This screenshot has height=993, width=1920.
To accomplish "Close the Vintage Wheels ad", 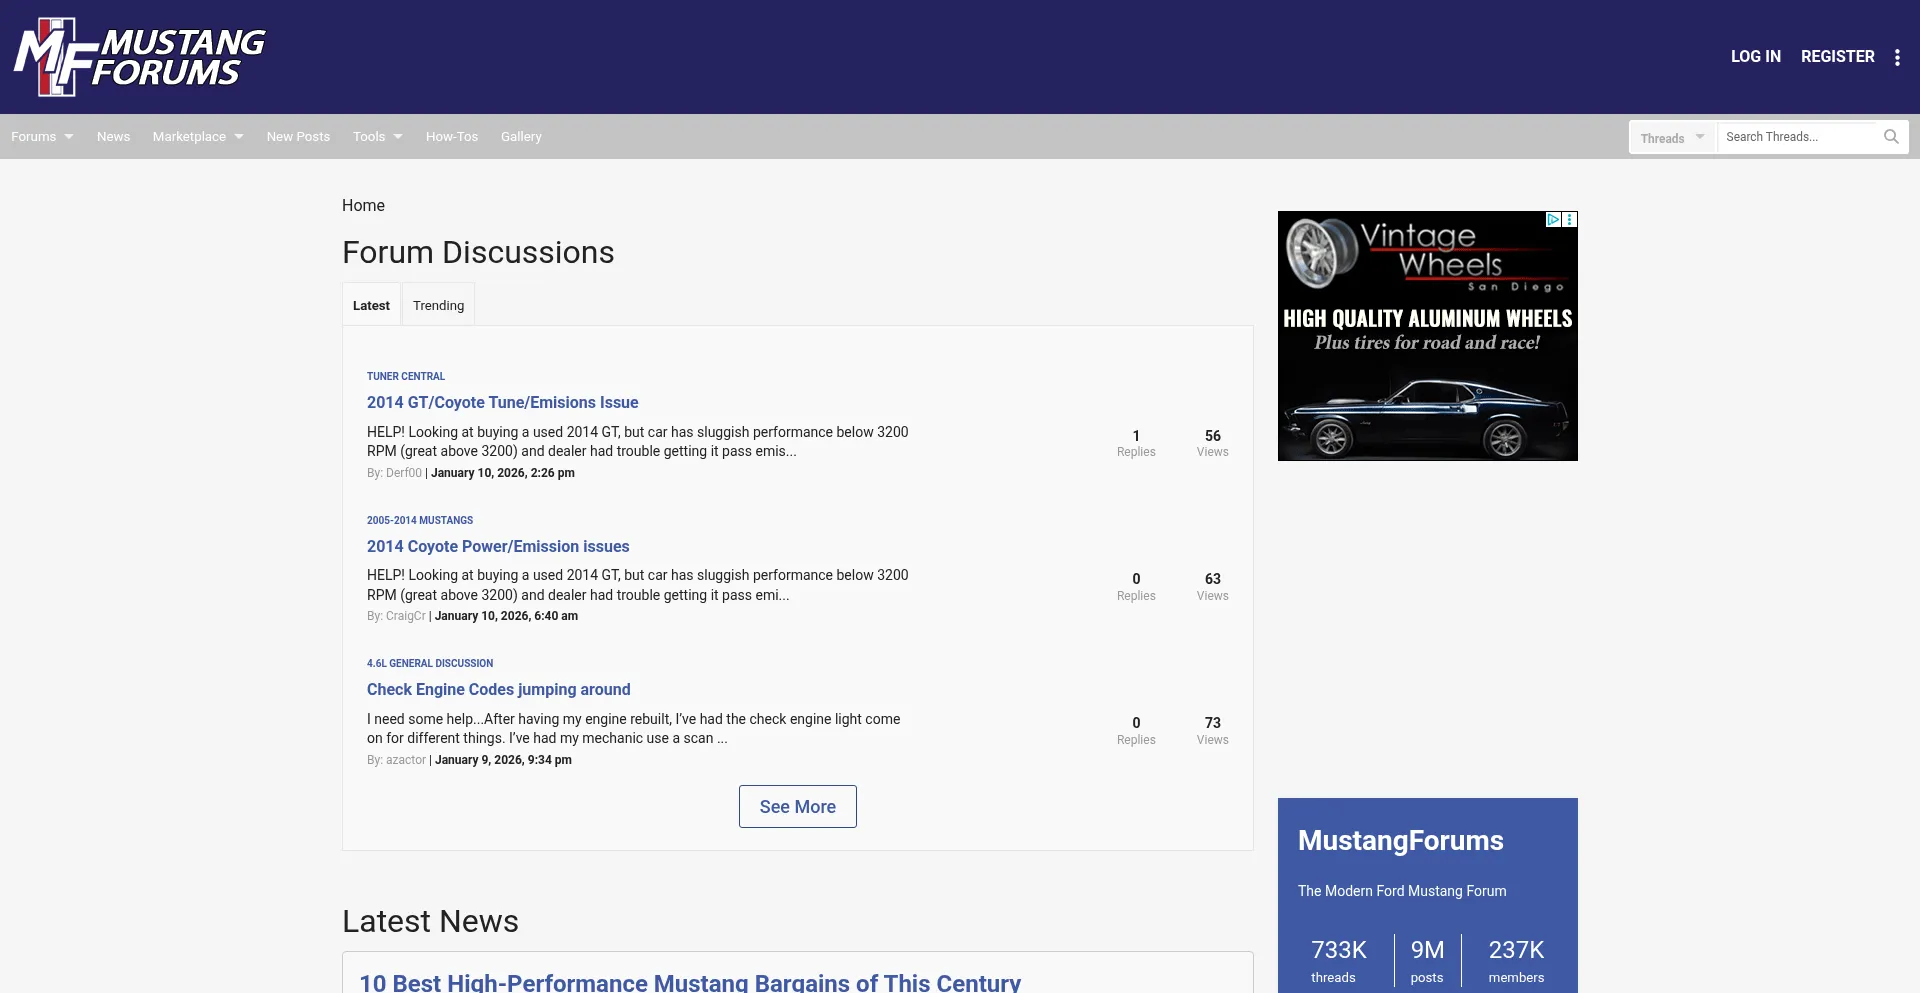I will click(x=1570, y=219).
